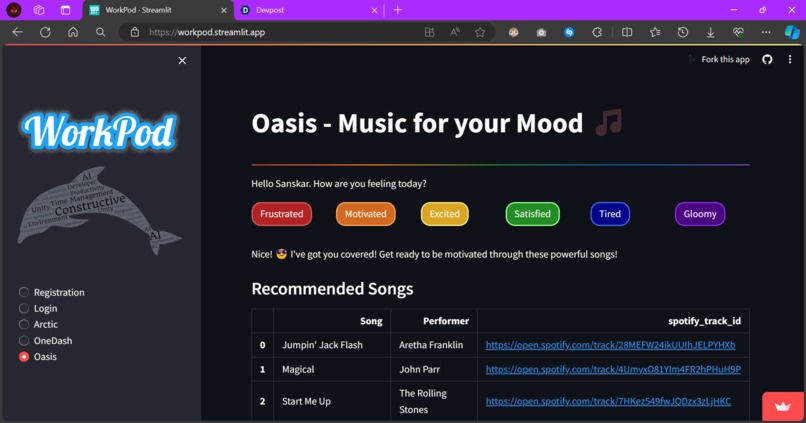Choose the green Satisfied mood button
The height and width of the screenshot is (423, 806).
[x=533, y=214]
